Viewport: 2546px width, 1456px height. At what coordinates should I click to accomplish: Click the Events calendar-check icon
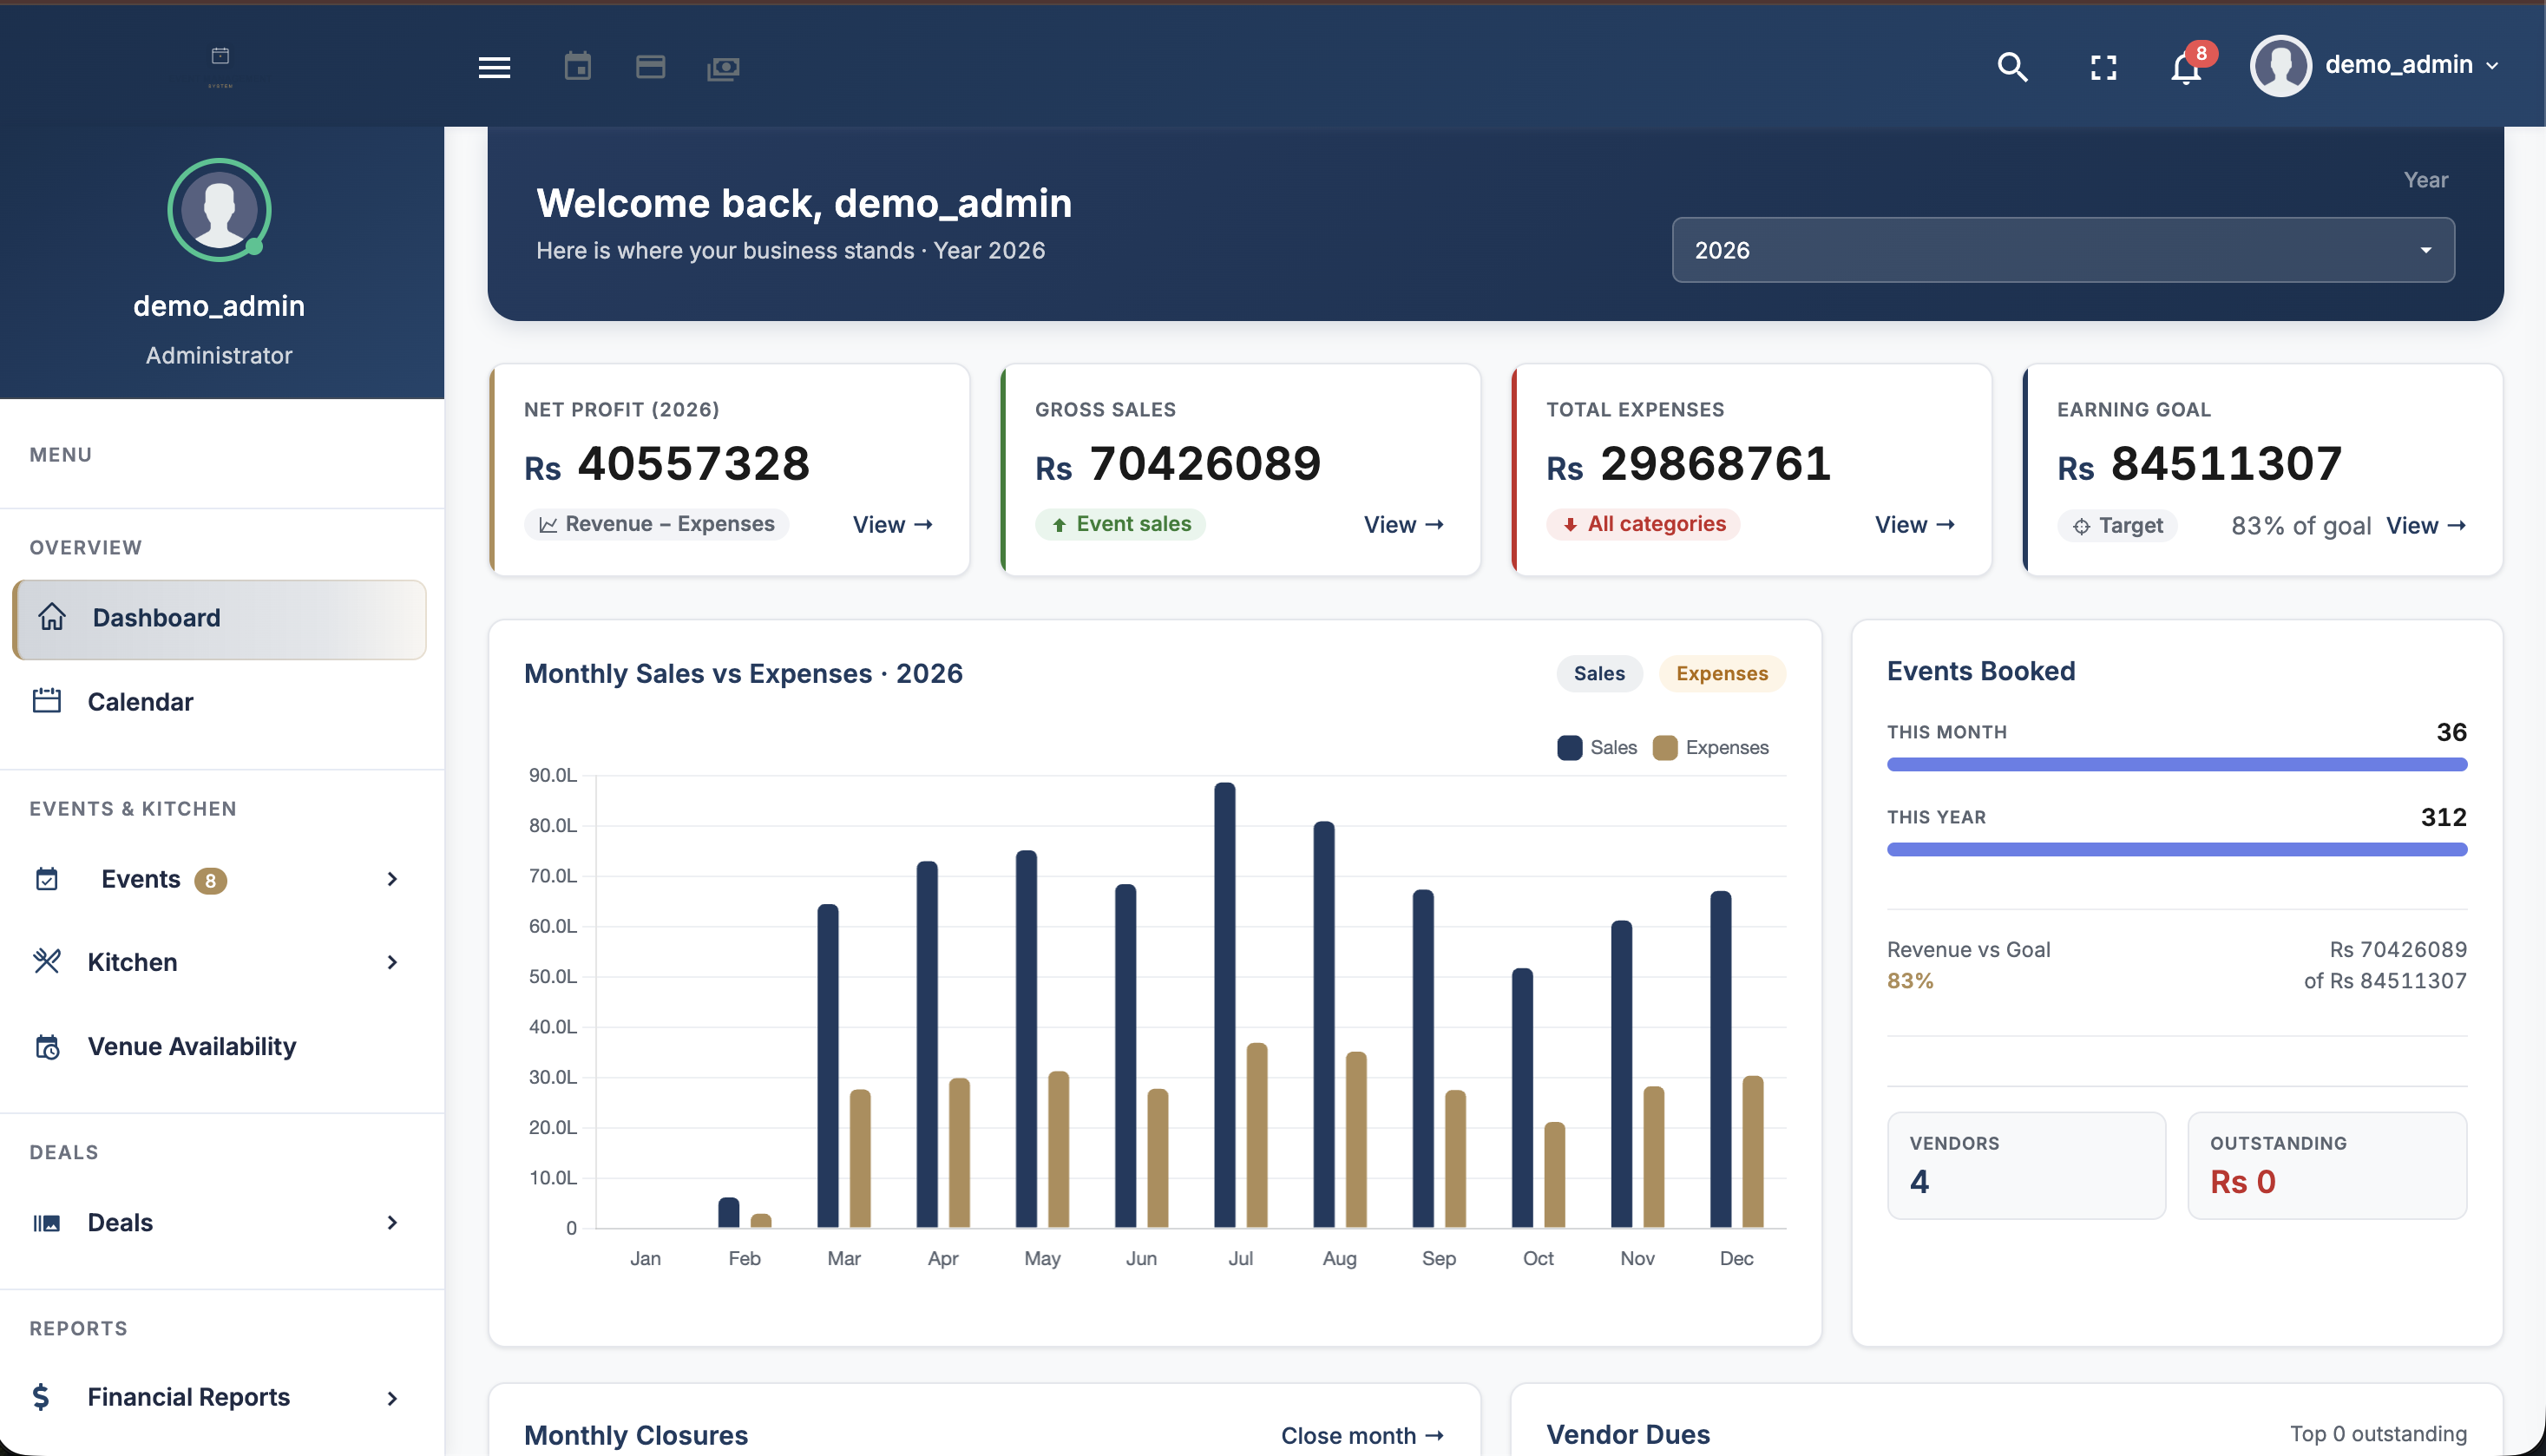click(47, 879)
